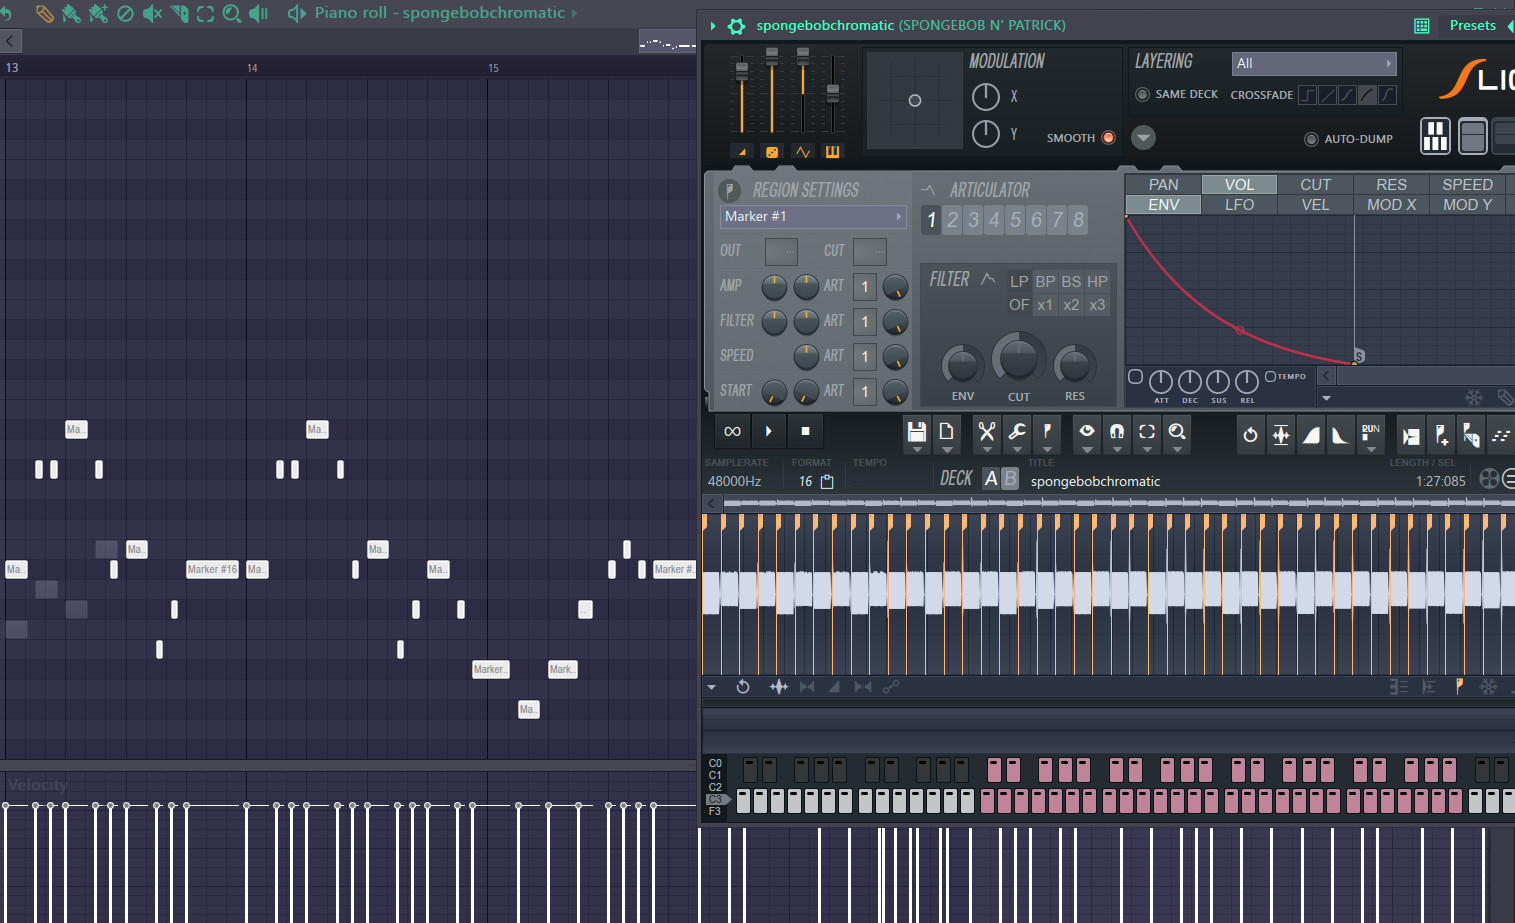Click the Marker #16 note in piano roll
1515x923 pixels.
213,569
